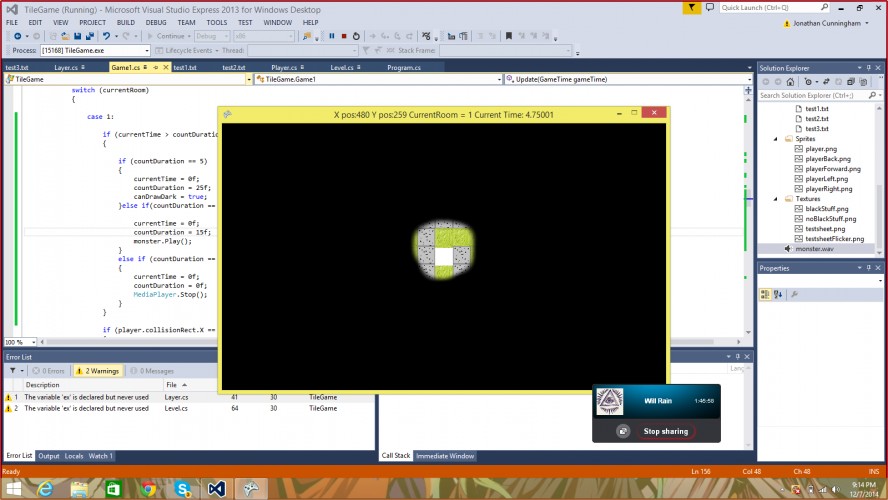
Task: Open Chrome from taskbar
Action: pos(148,489)
